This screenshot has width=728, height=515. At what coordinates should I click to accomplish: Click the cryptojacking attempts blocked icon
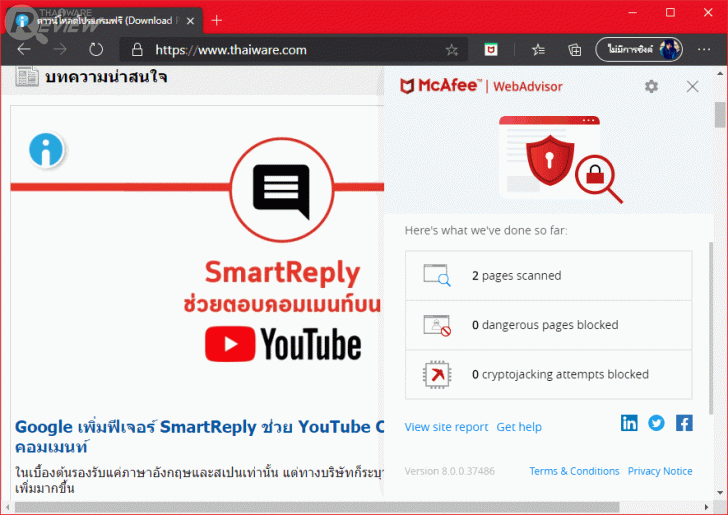[437, 374]
